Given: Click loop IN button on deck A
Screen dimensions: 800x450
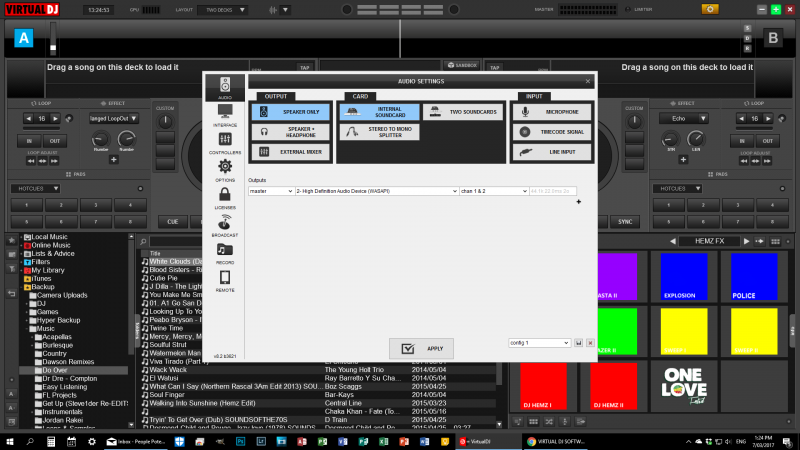Looking at the screenshot, I should tap(29, 141).
